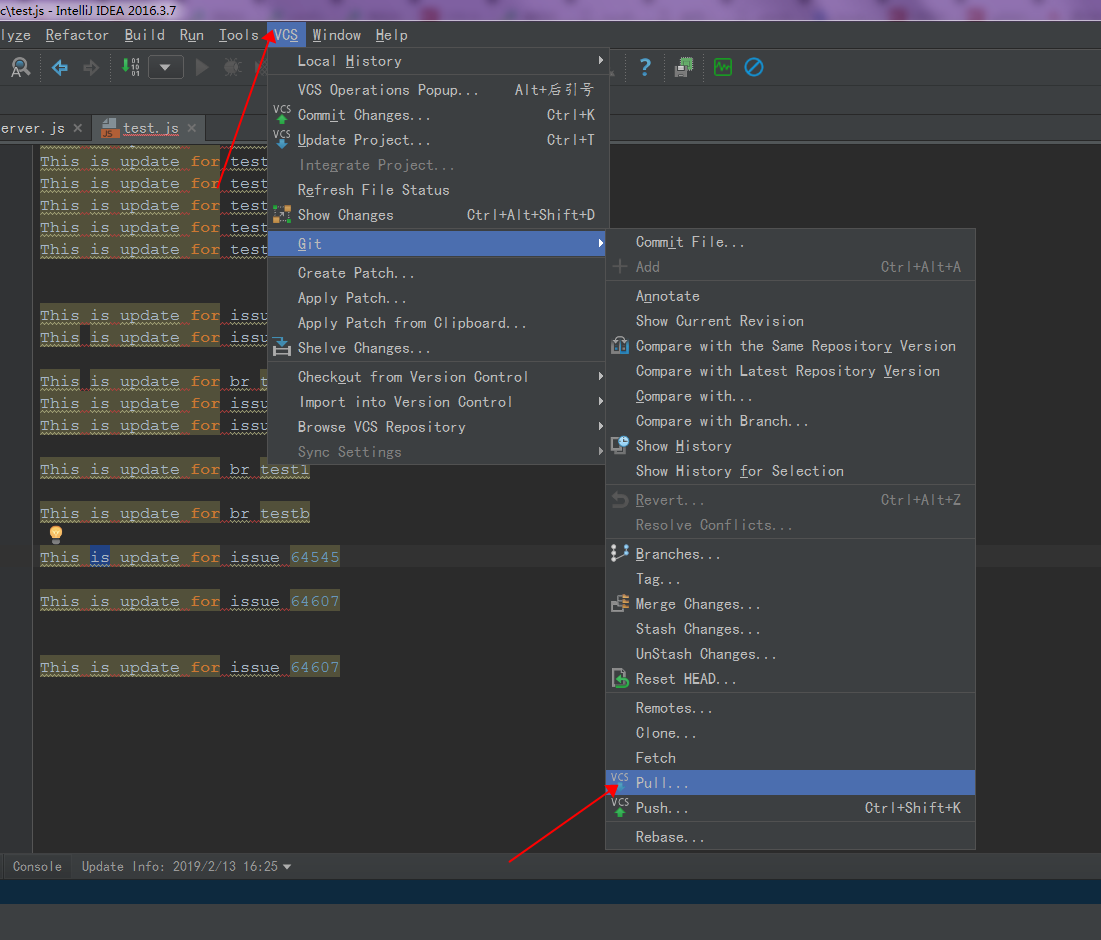Select Annotate in Git submenu
Image resolution: width=1101 pixels, height=940 pixels.
tap(791, 296)
